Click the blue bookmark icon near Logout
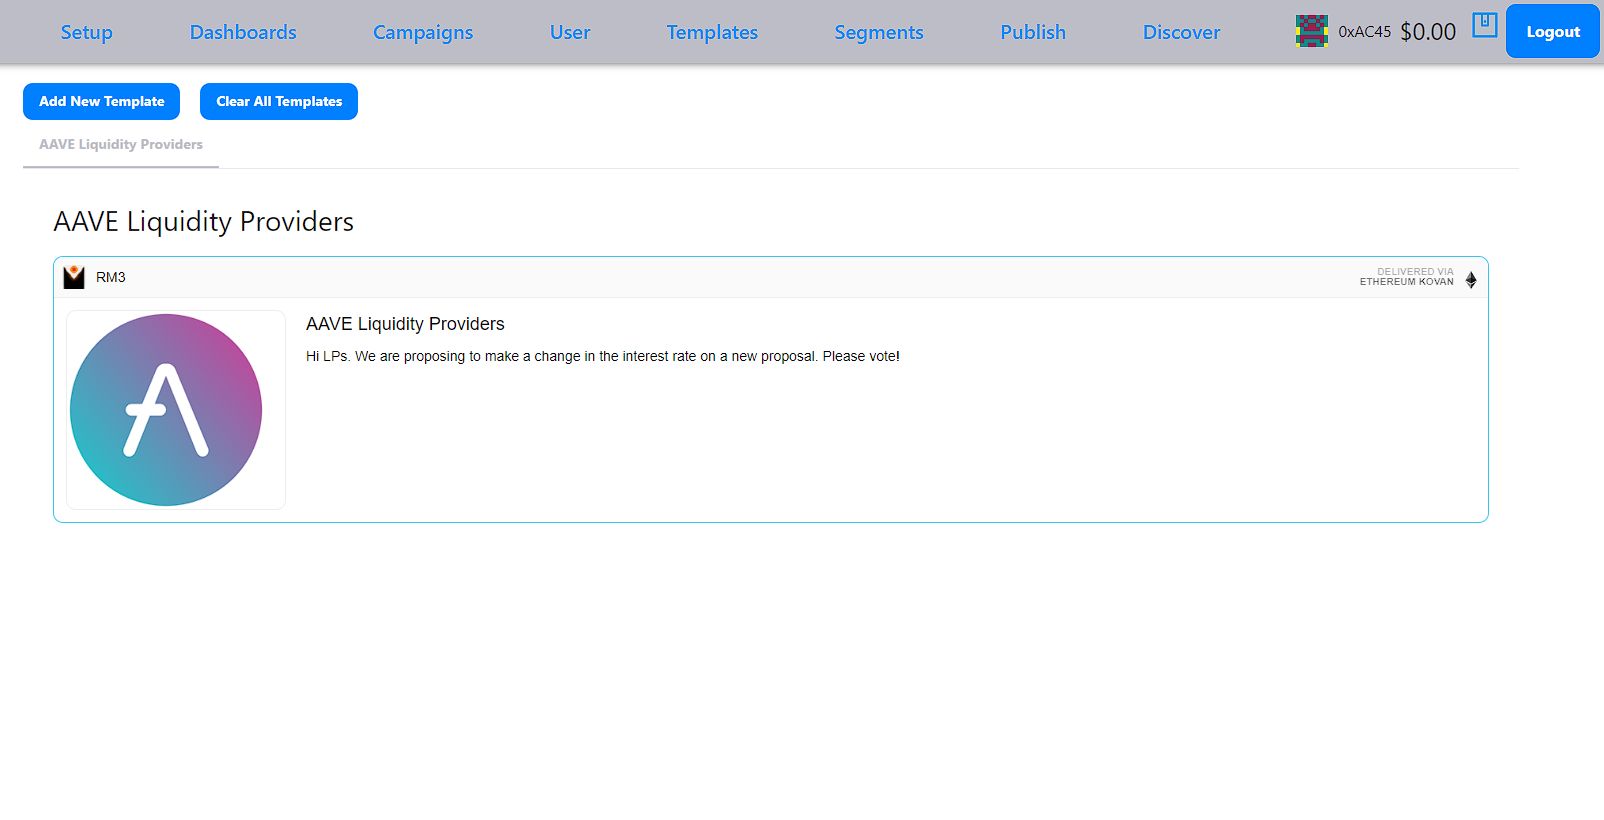The image size is (1604, 820). [x=1485, y=25]
